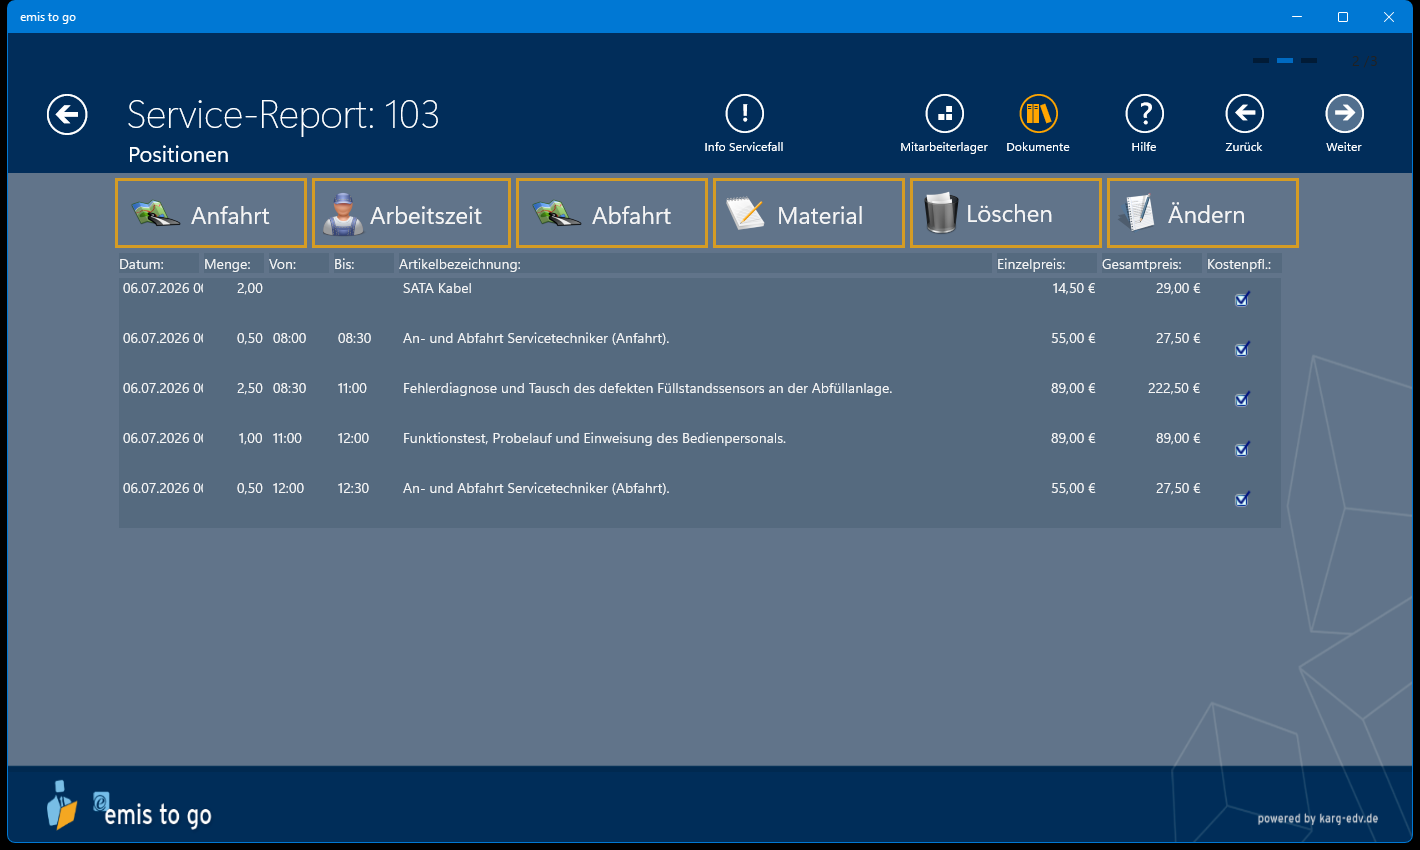Add an Abfahrt position

(612, 213)
